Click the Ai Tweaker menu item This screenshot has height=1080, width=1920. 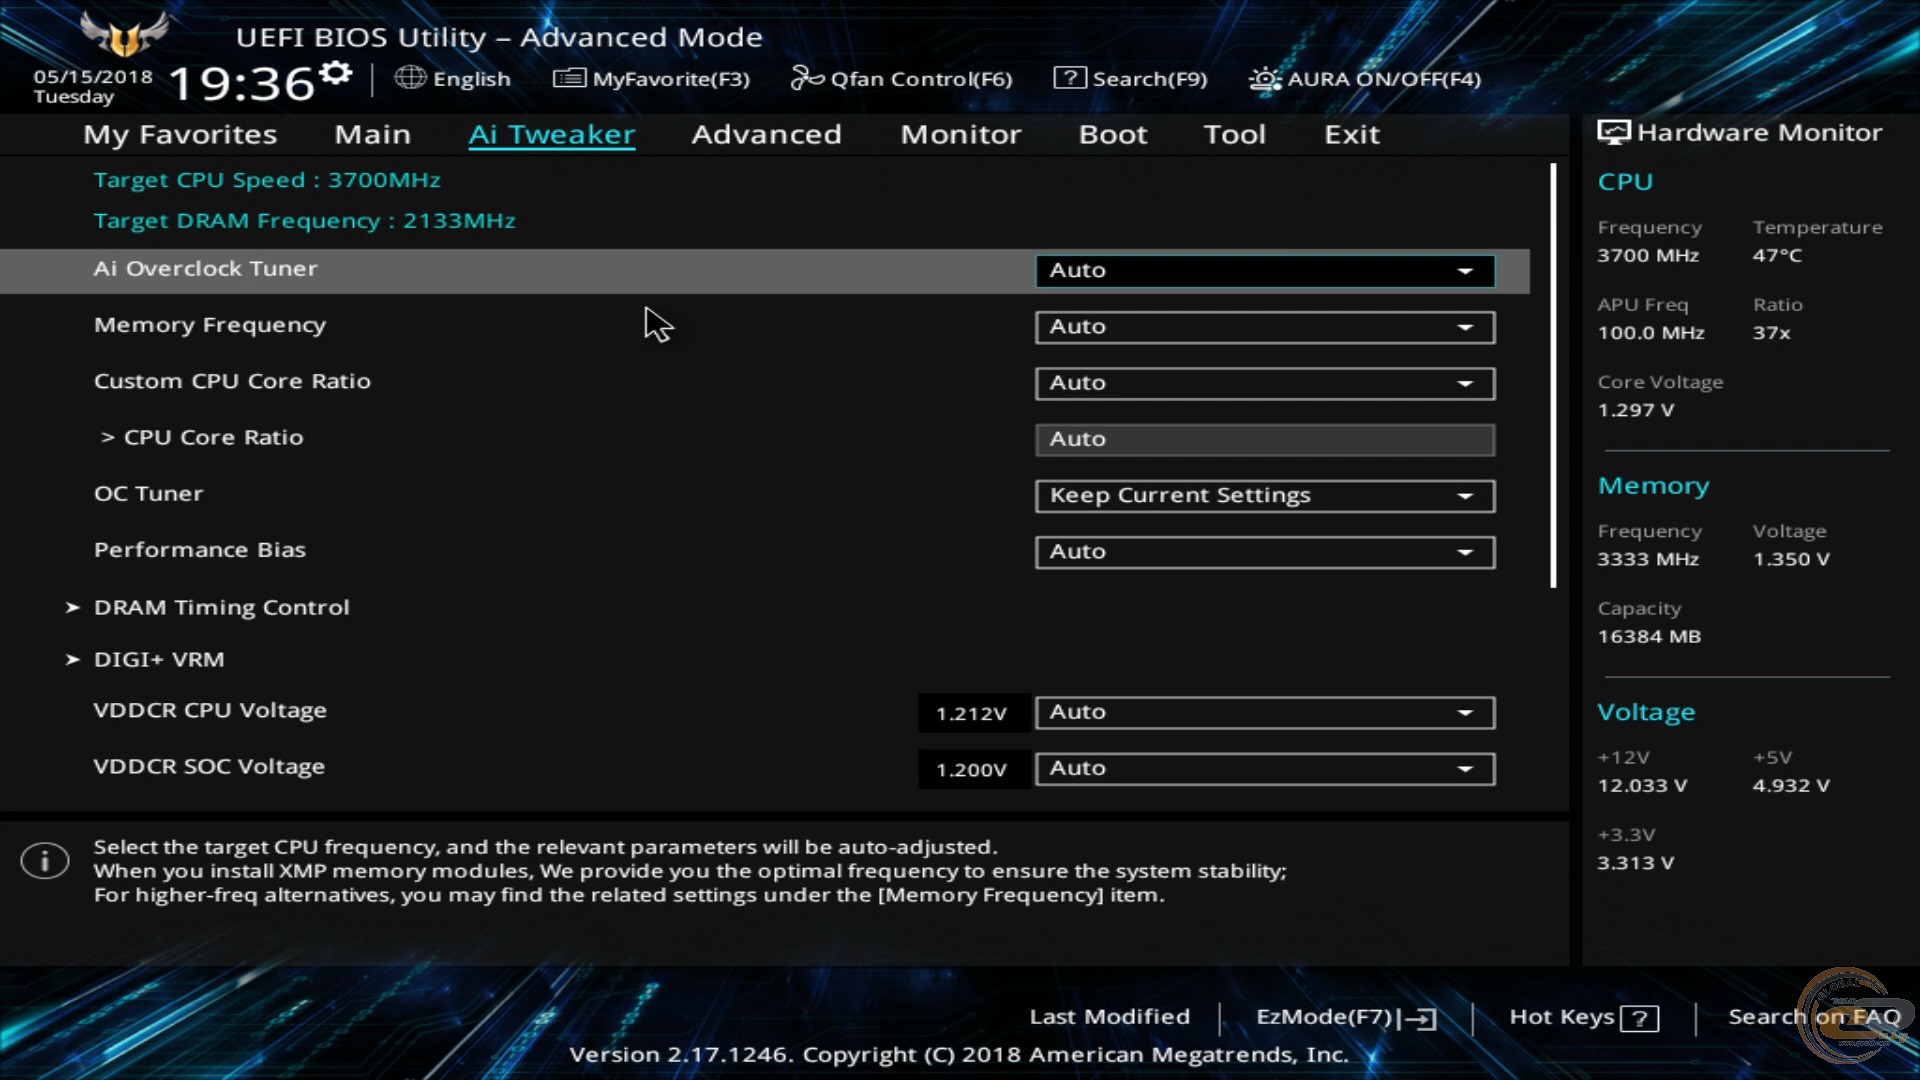pyautogui.click(x=551, y=133)
